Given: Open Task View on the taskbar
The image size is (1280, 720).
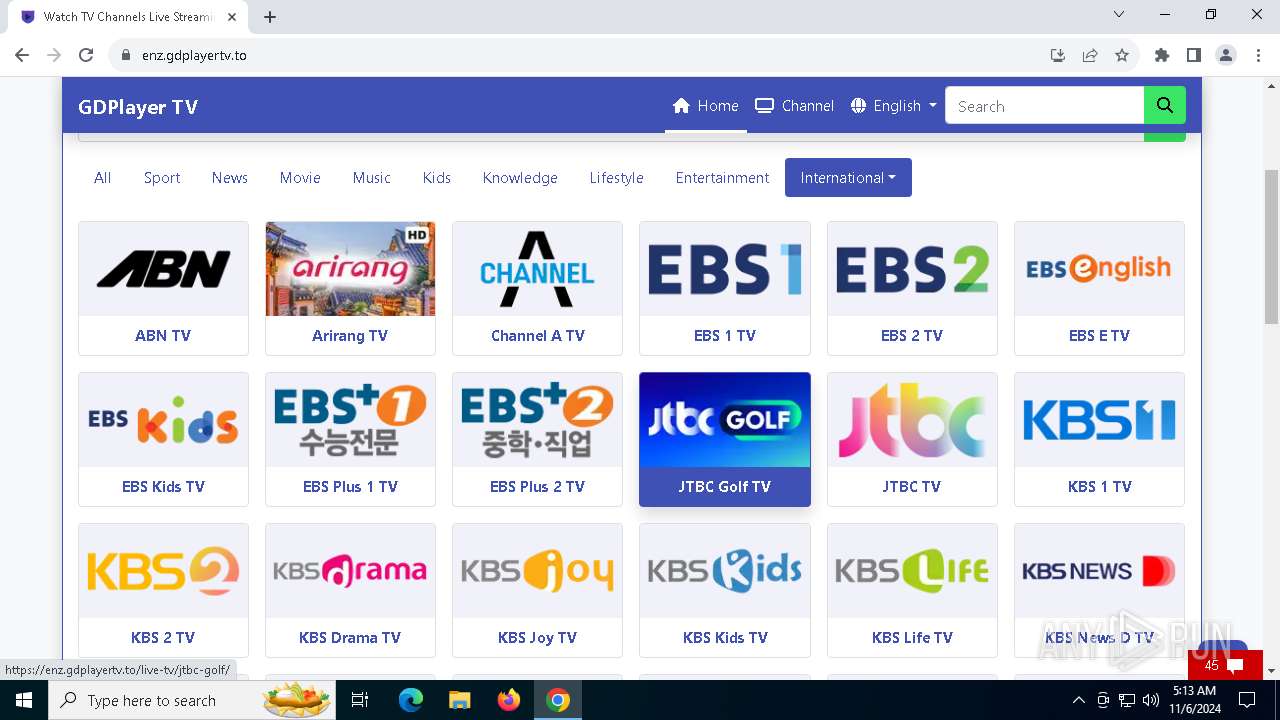Looking at the screenshot, I should click(360, 700).
